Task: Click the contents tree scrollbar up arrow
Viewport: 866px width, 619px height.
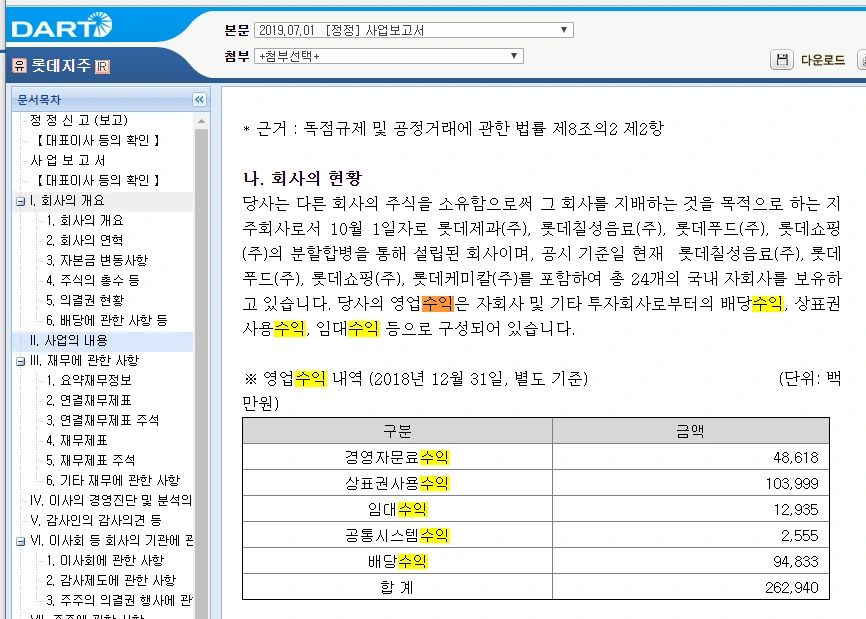Action: (202, 120)
